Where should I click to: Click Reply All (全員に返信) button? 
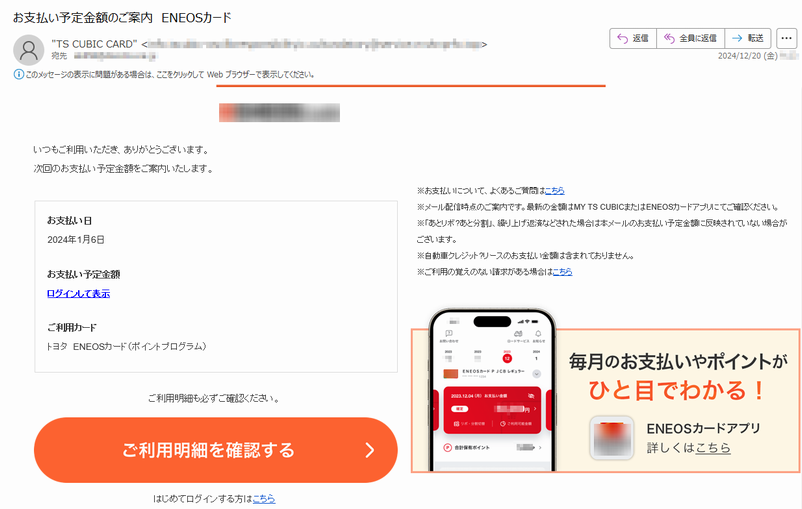(x=690, y=38)
